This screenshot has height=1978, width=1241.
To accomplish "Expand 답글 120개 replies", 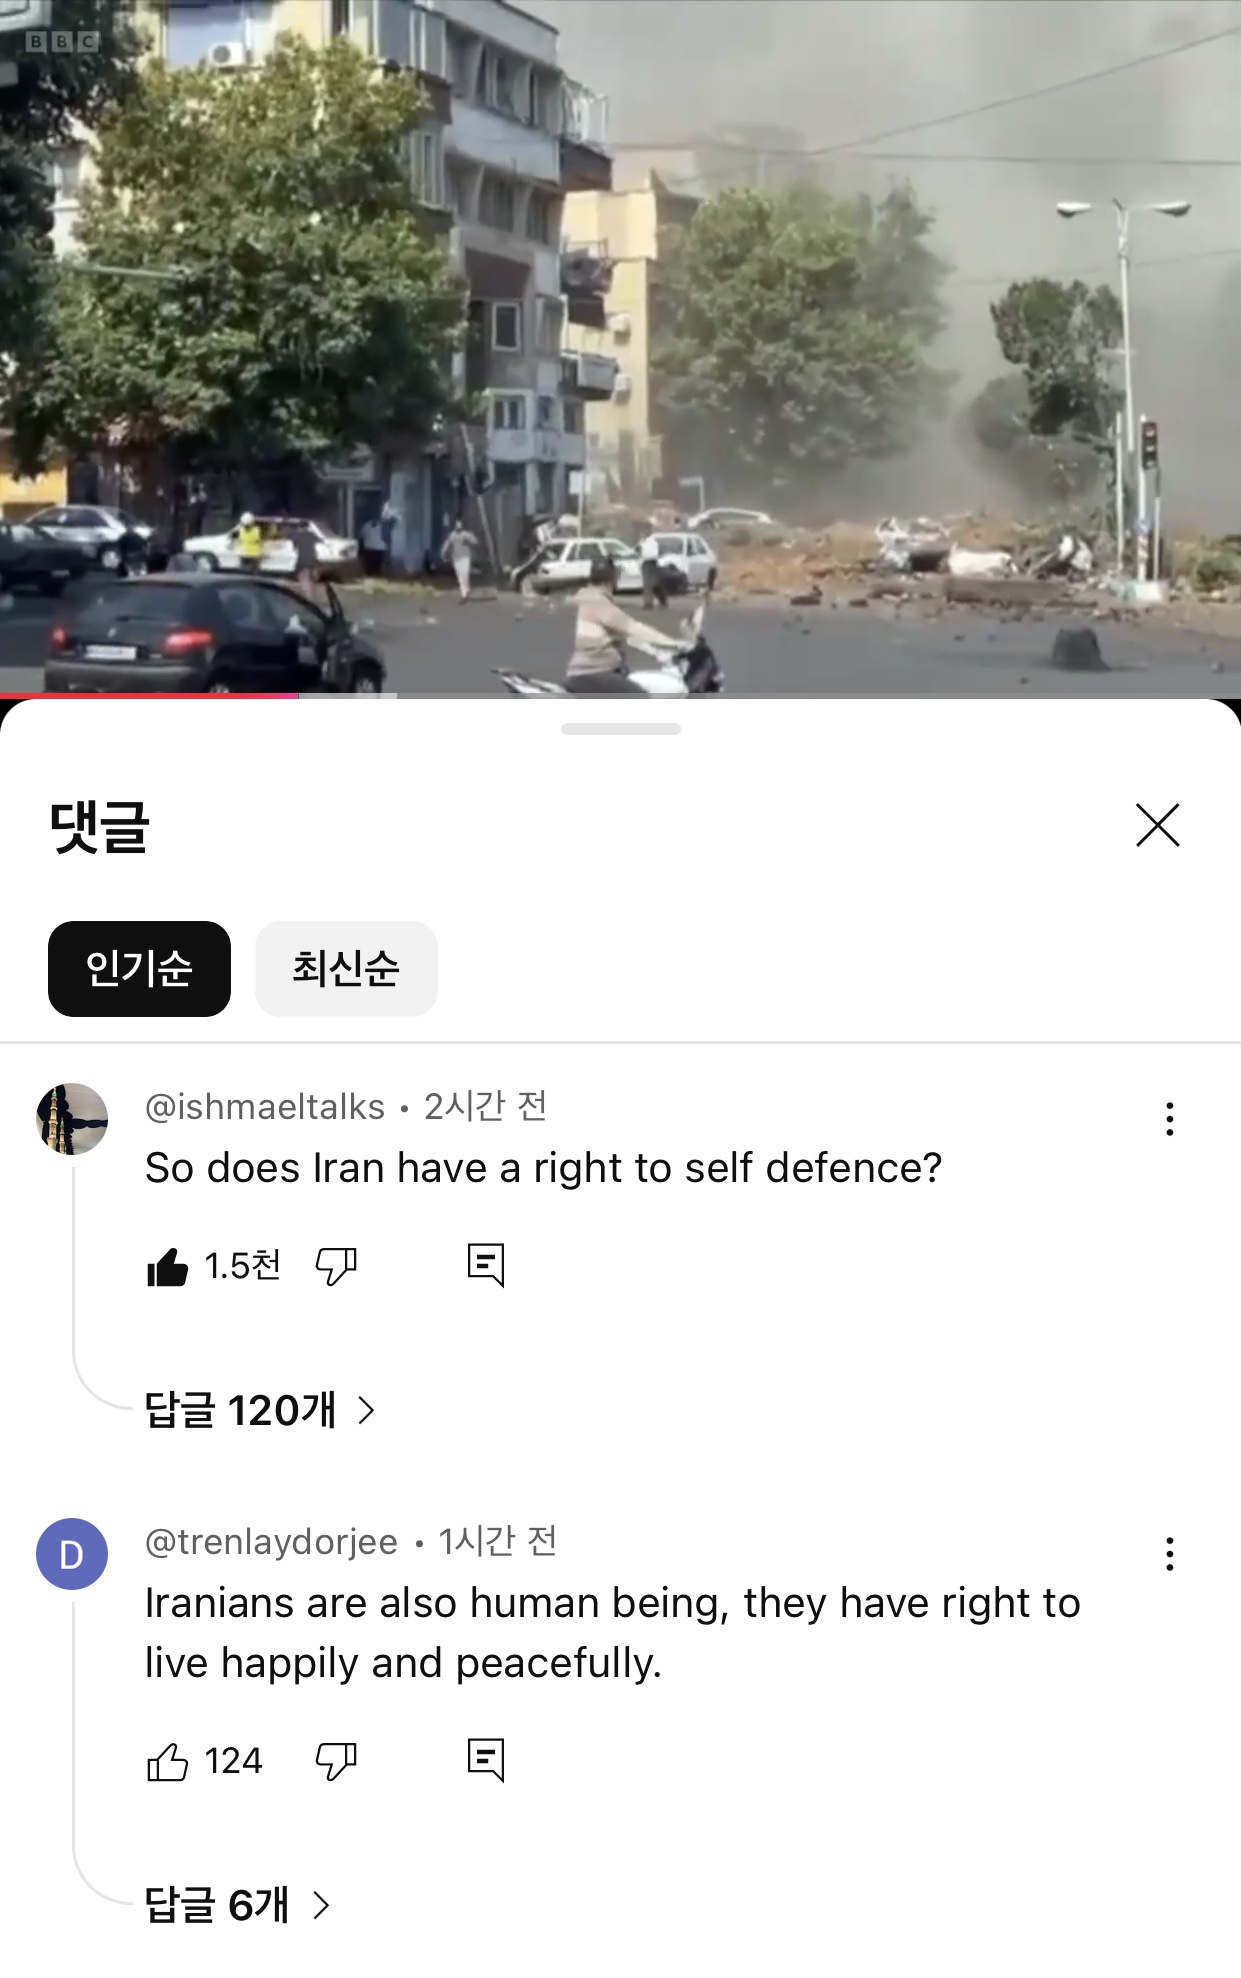I will pos(260,1410).
